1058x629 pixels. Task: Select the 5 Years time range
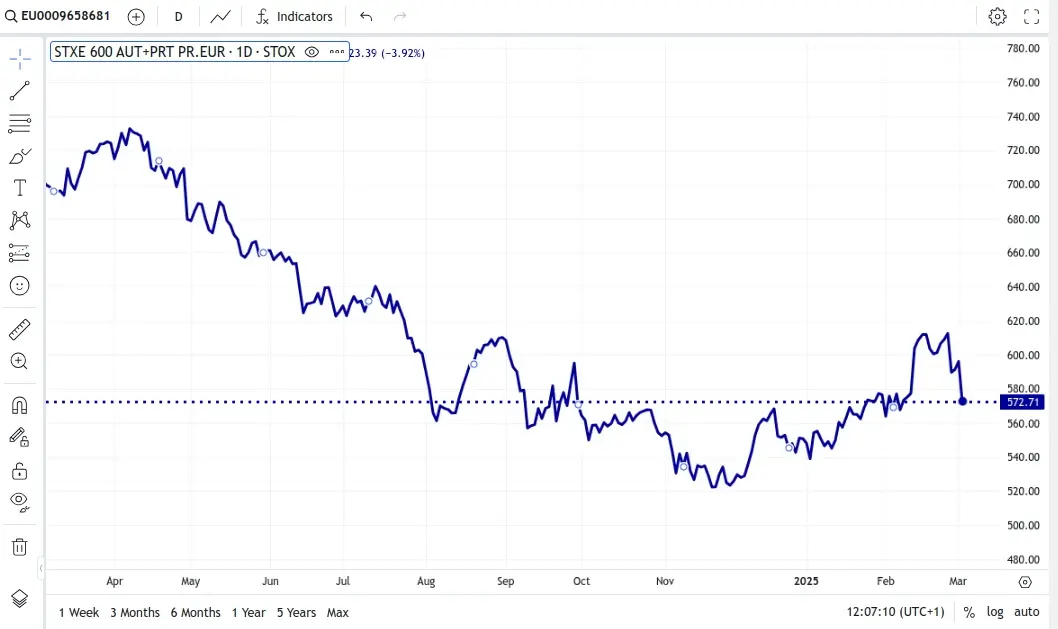click(296, 612)
